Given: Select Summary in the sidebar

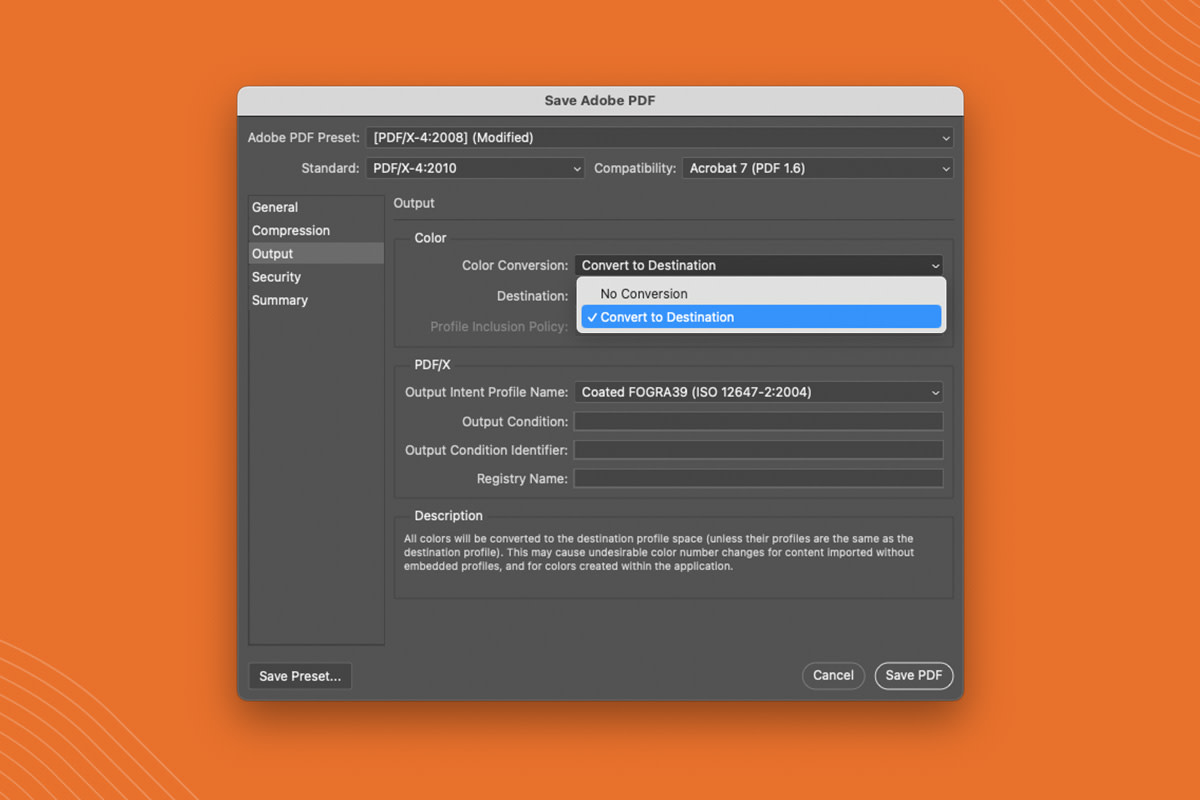Looking at the screenshot, I should (x=316, y=300).
